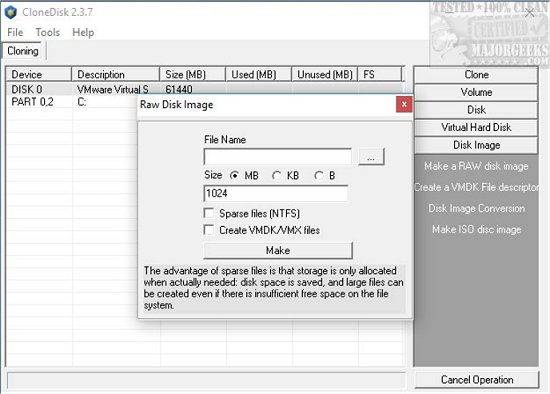Click the 61440 size cell
Viewport: 550px width, 394px height.
pyautogui.click(x=179, y=89)
